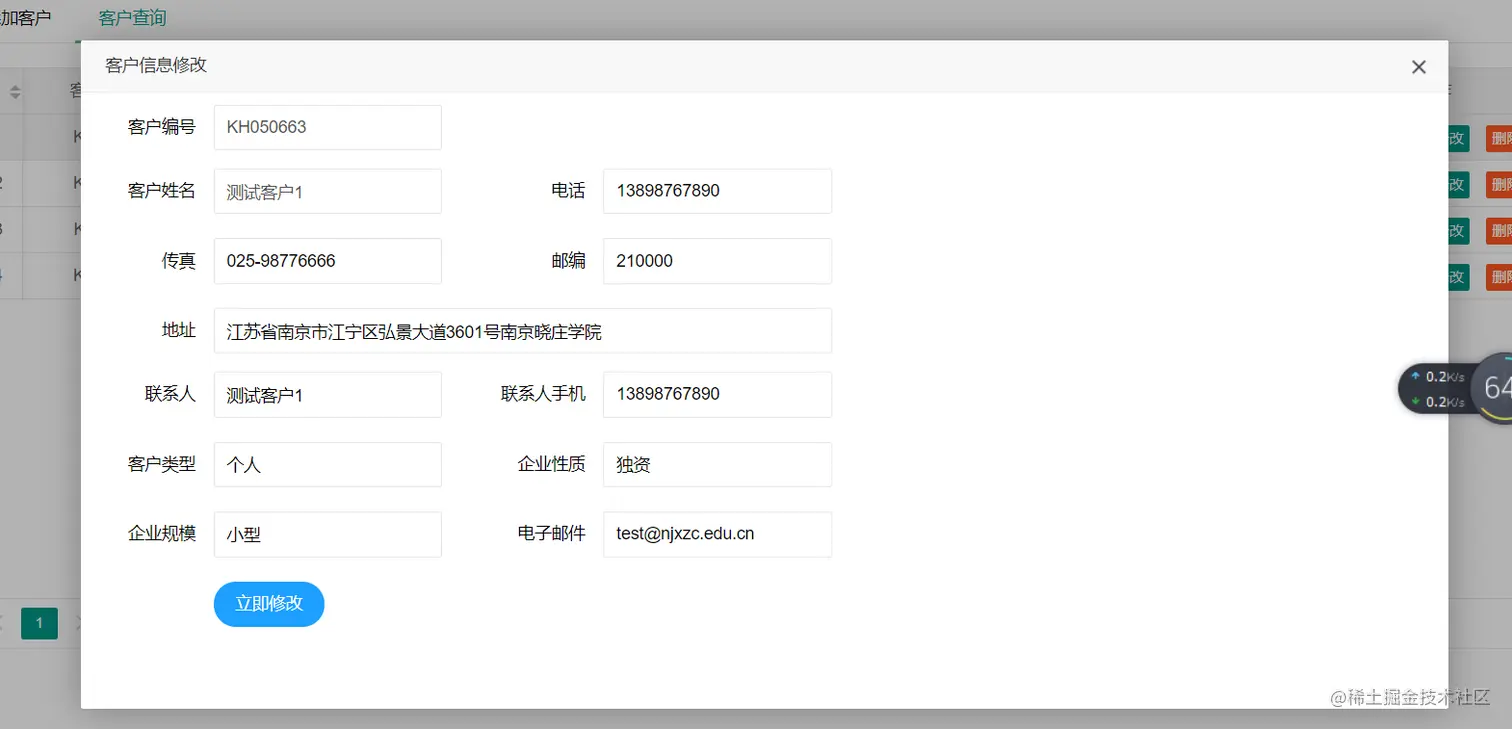Close the 客户信息修改 dialog with the X
The width and height of the screenshot is (1512, 729).
click(1418, 67)
